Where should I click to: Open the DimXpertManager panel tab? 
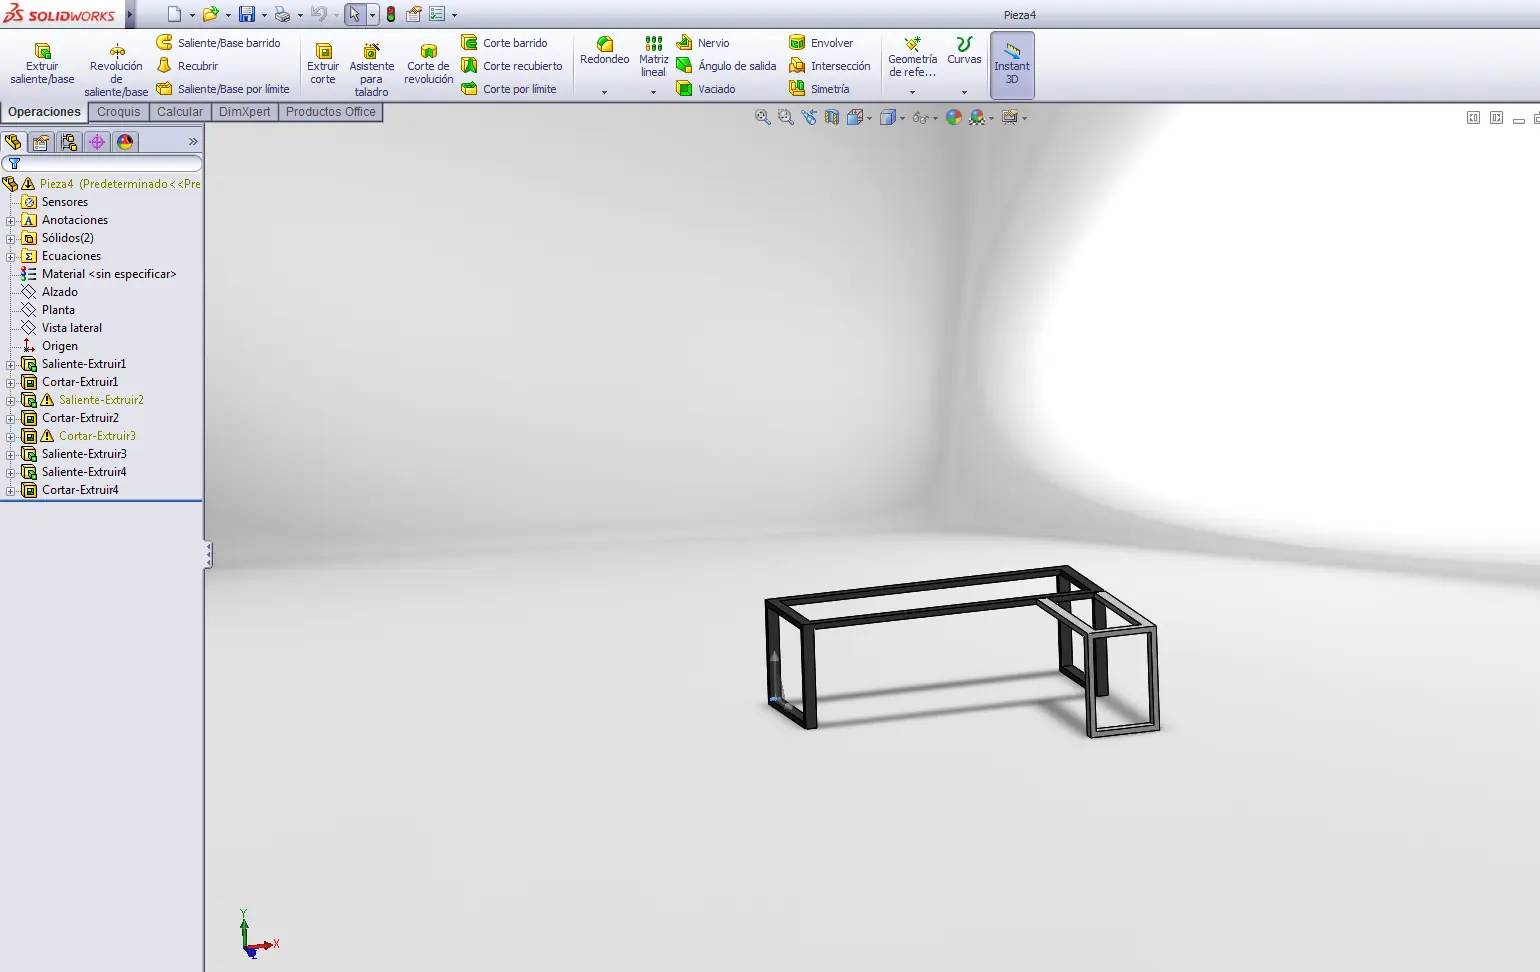click(x=97, y=142)
